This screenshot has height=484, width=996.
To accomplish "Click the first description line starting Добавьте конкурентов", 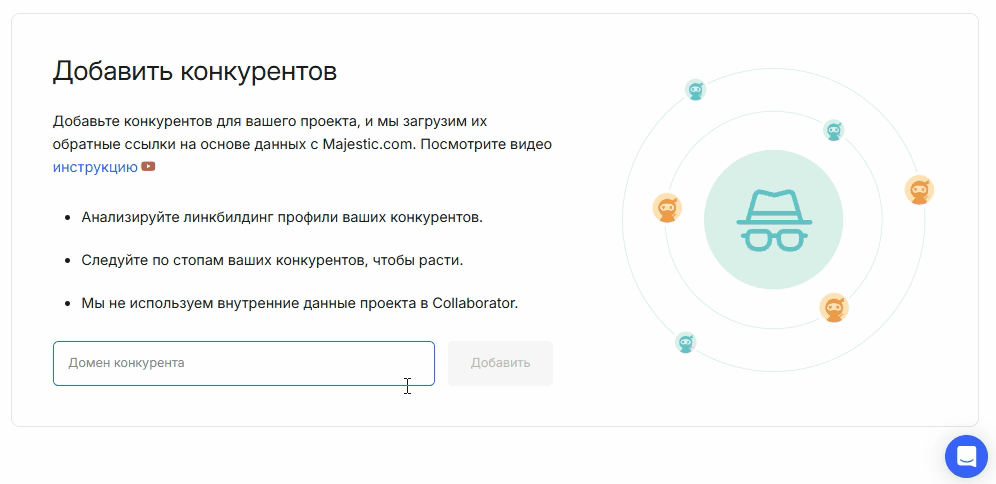I will pyautogui.click(x=269, y=121).
